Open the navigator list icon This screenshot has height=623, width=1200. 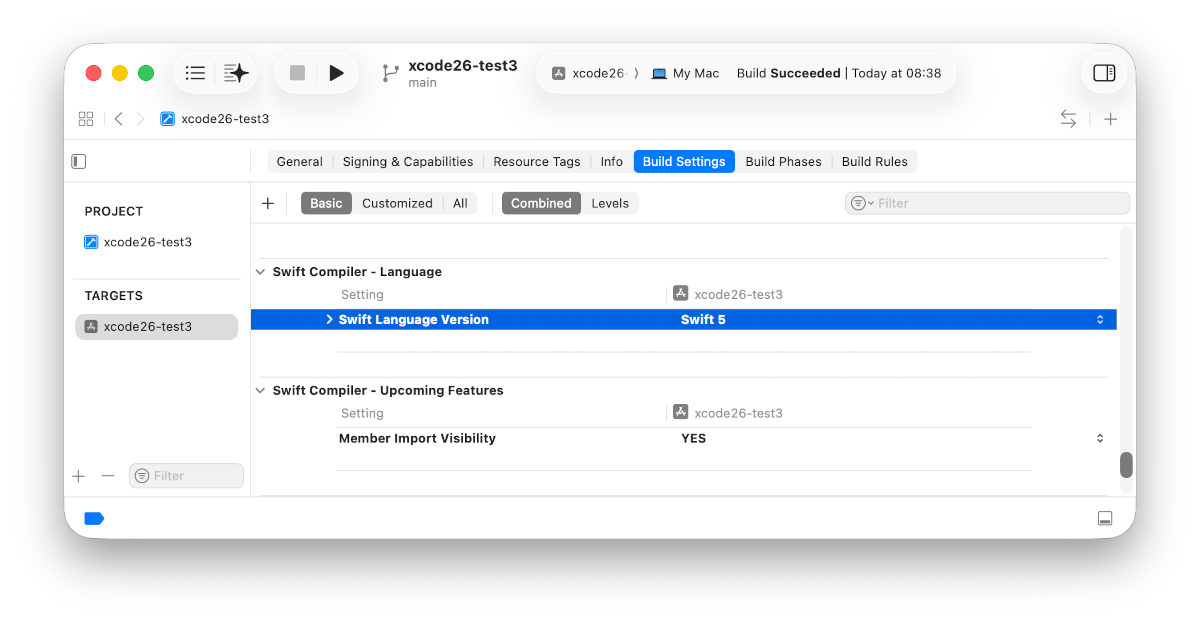click(x=196, y=73)
